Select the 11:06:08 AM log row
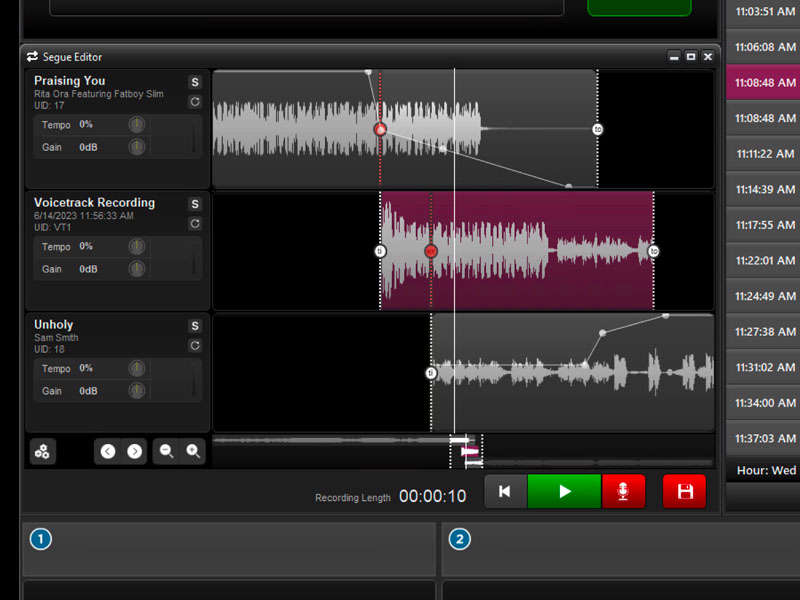The width and height of the screenshot is (800, 600). pyautogui.click(x=763, y=47)
